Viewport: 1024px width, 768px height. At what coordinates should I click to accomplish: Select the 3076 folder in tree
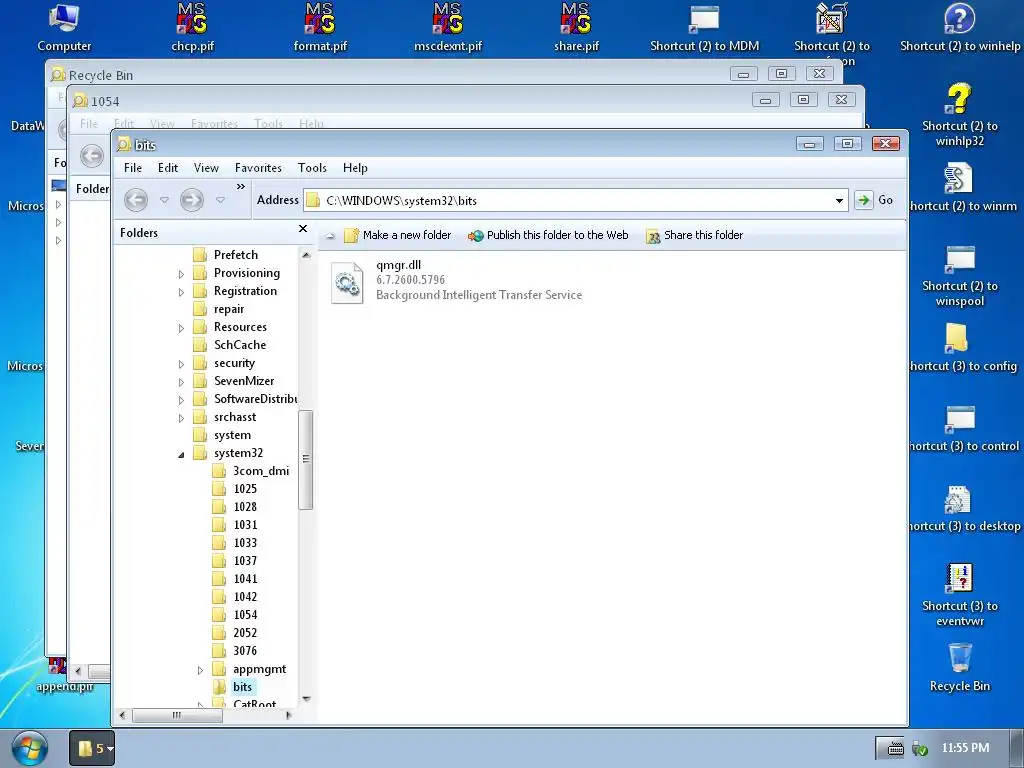245,650
